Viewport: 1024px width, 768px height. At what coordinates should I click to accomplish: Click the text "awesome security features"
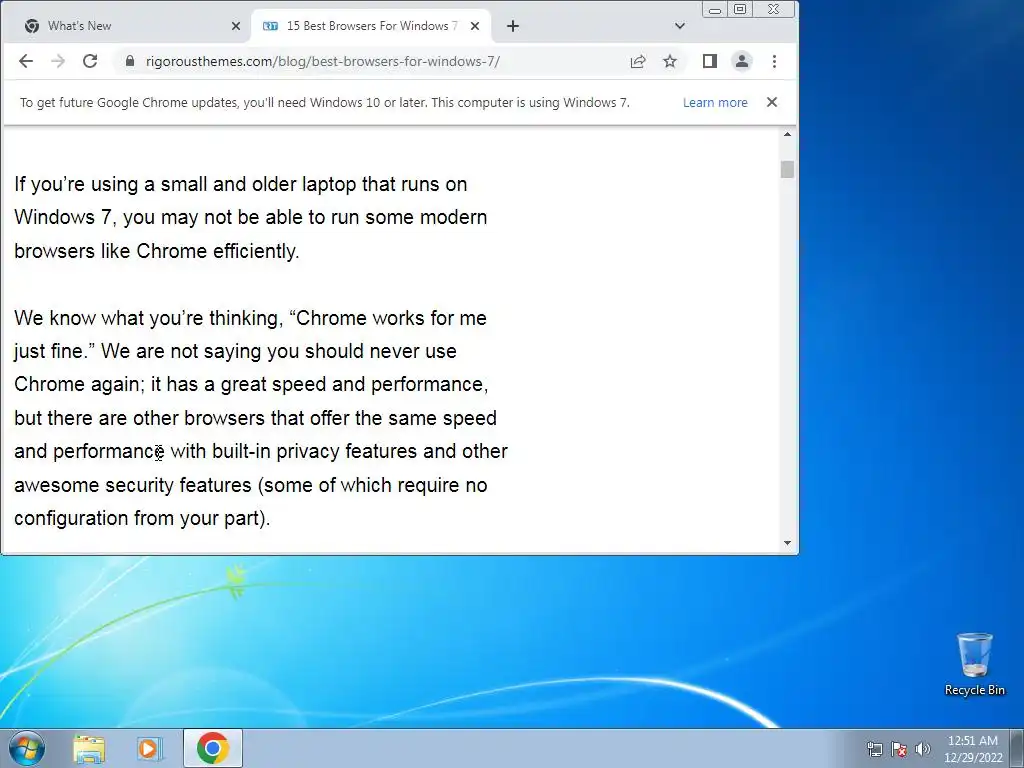point(133,485)
